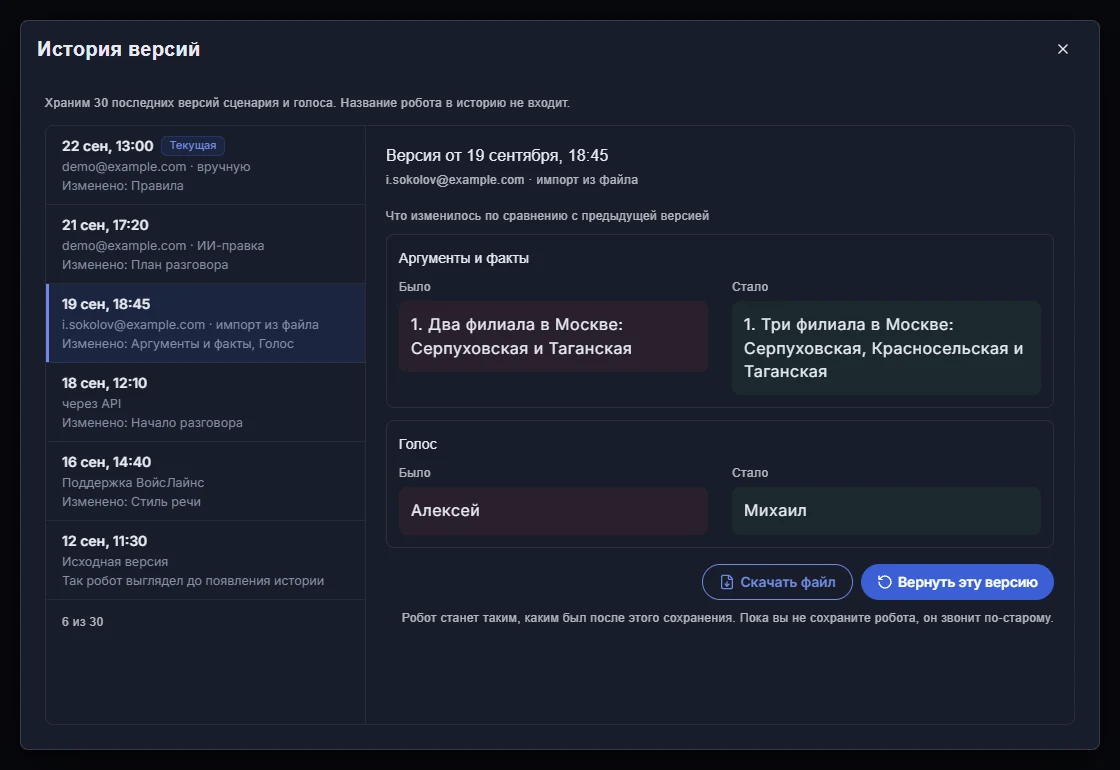Click the old voice value Алексей
The image size is (1120, 770).
(553, 511)
